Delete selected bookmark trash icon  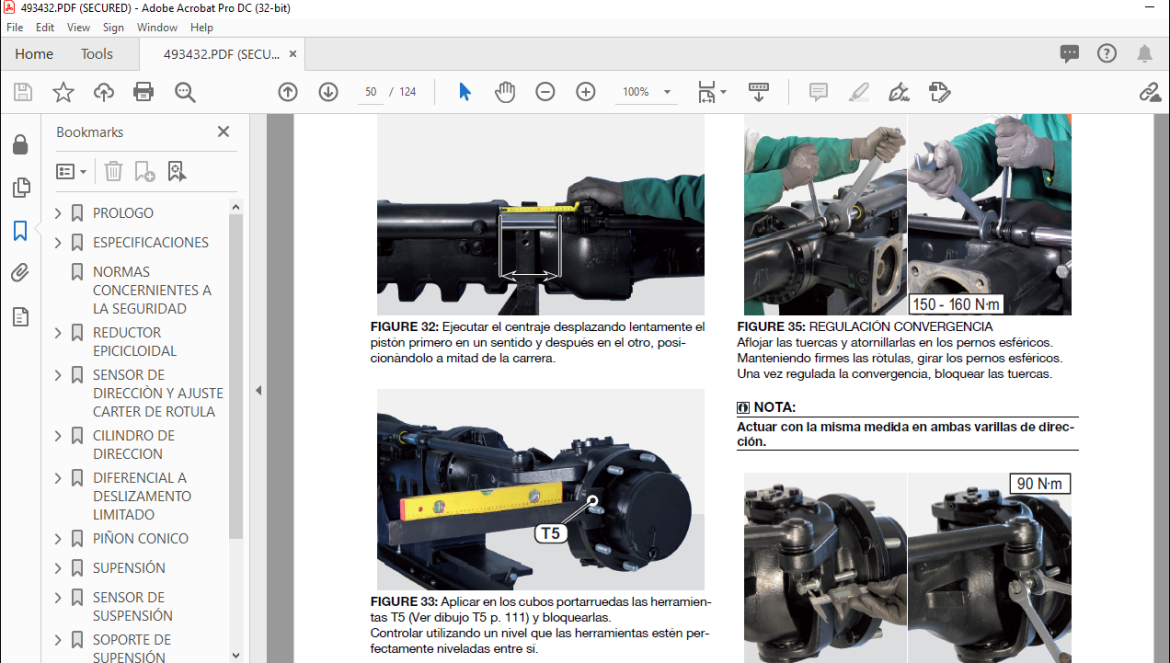coord(113,172)
